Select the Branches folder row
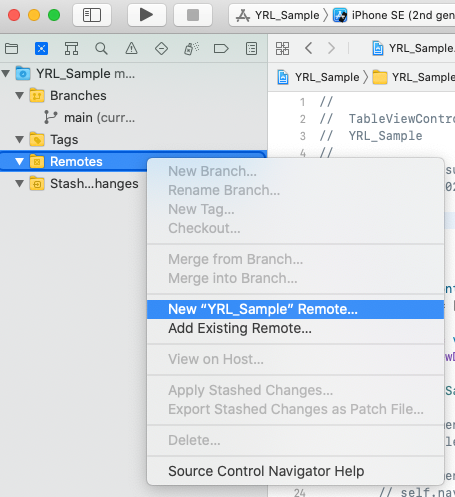455x497 pixels. [133, 96]
